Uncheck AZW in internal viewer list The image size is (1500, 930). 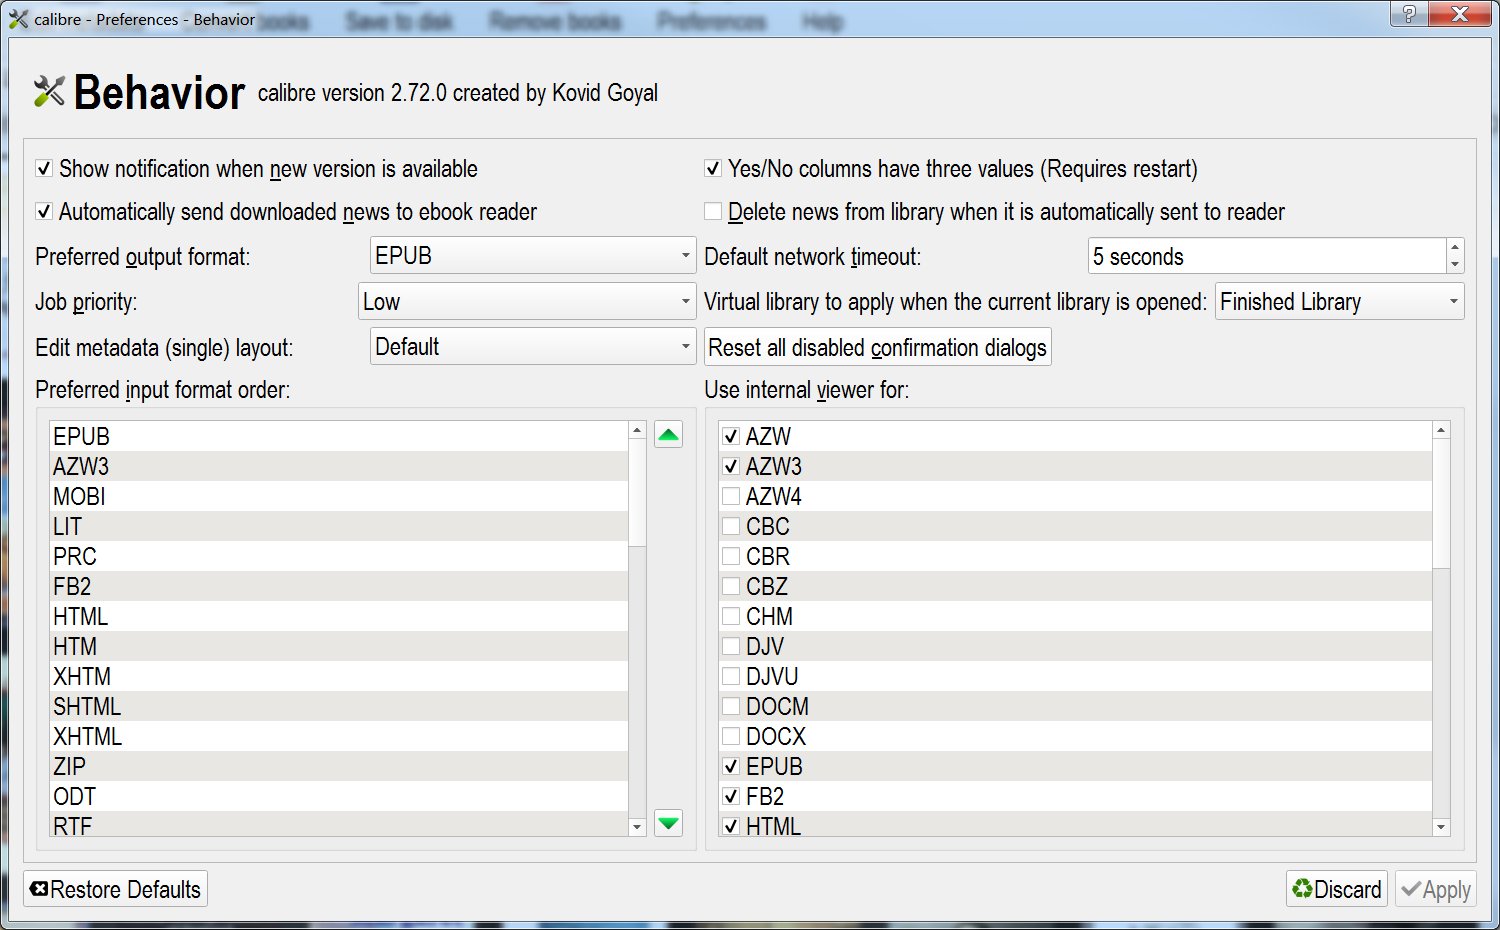[731, 436]
